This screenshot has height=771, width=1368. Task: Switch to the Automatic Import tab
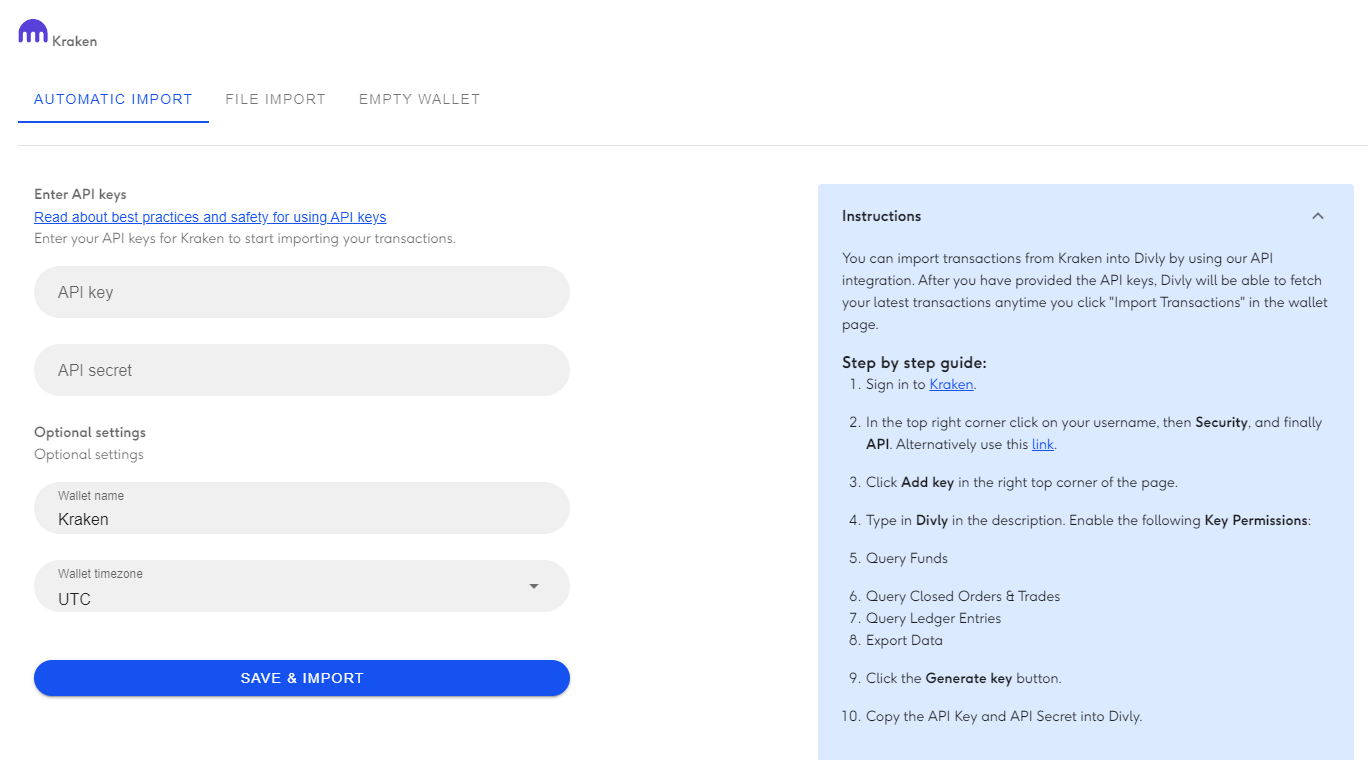click(113, 100)
